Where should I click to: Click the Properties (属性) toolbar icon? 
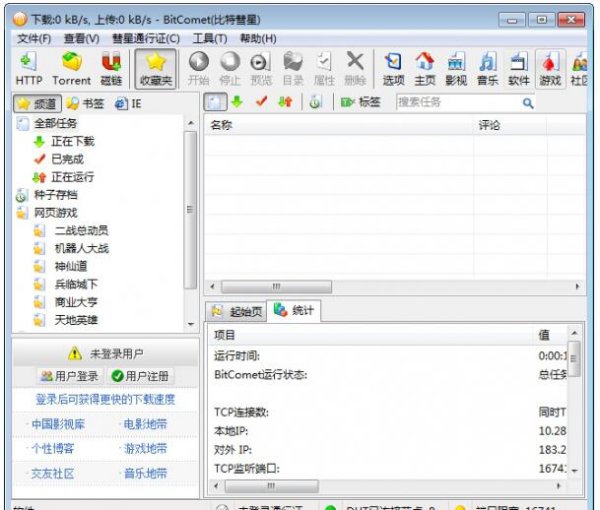click(x=324, y=69)
